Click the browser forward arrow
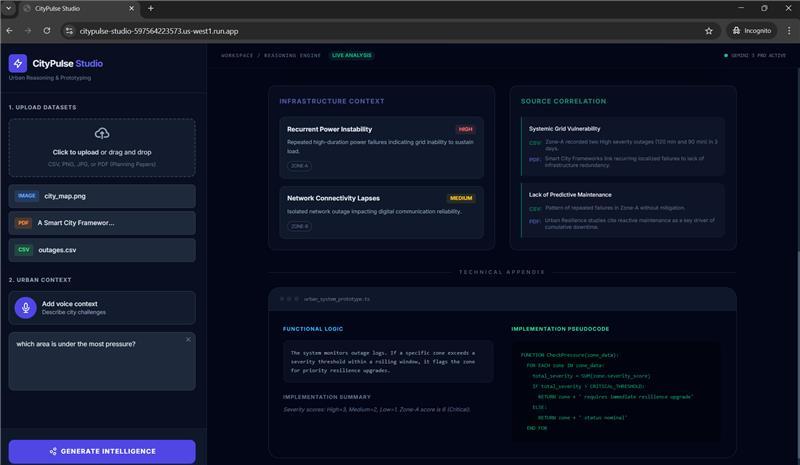The width and height of the screenshot is (800, 465). [28, 31]
